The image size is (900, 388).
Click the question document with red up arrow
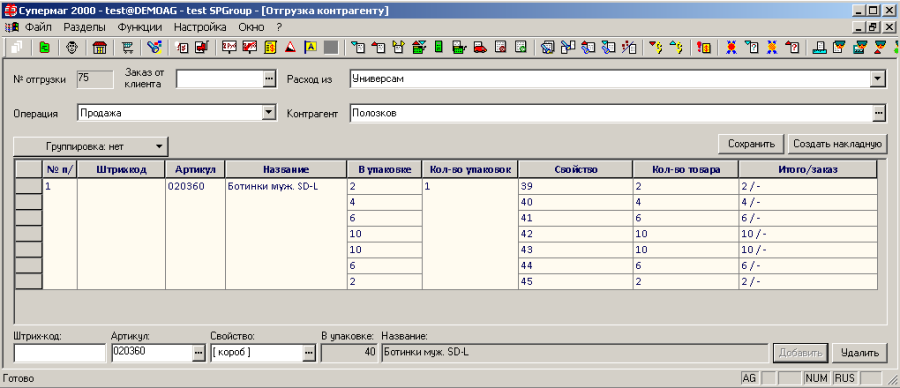(x=792, y=48)
